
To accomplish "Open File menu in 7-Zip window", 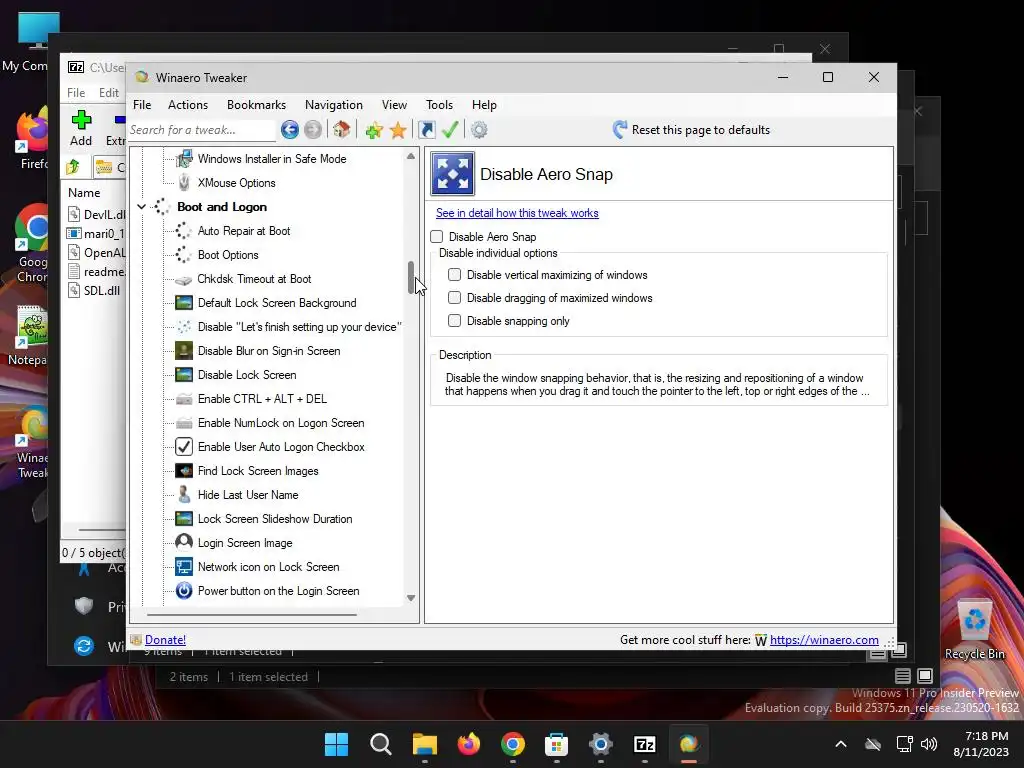I will 76,93.
